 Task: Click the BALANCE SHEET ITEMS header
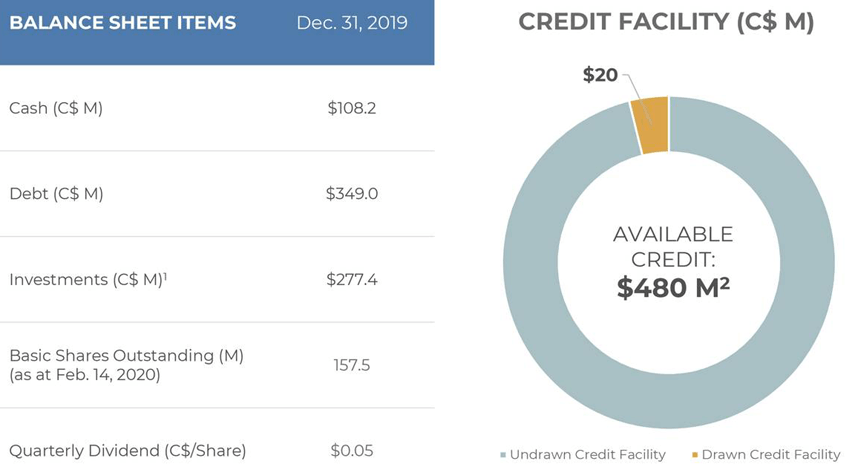[x=123, y=23]
